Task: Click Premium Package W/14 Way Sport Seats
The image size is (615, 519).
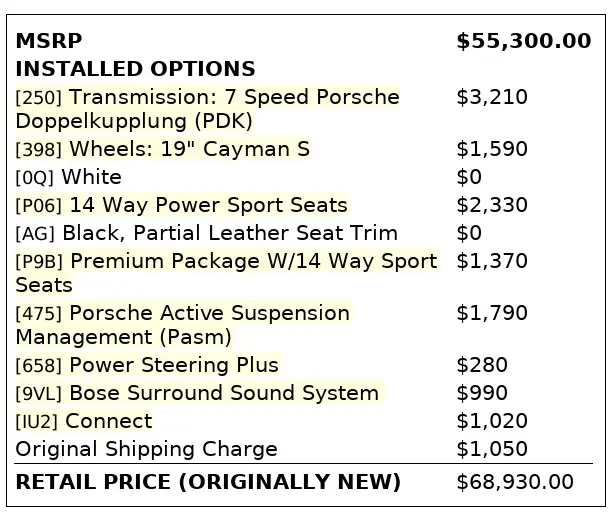Action: tap(253, 262)
